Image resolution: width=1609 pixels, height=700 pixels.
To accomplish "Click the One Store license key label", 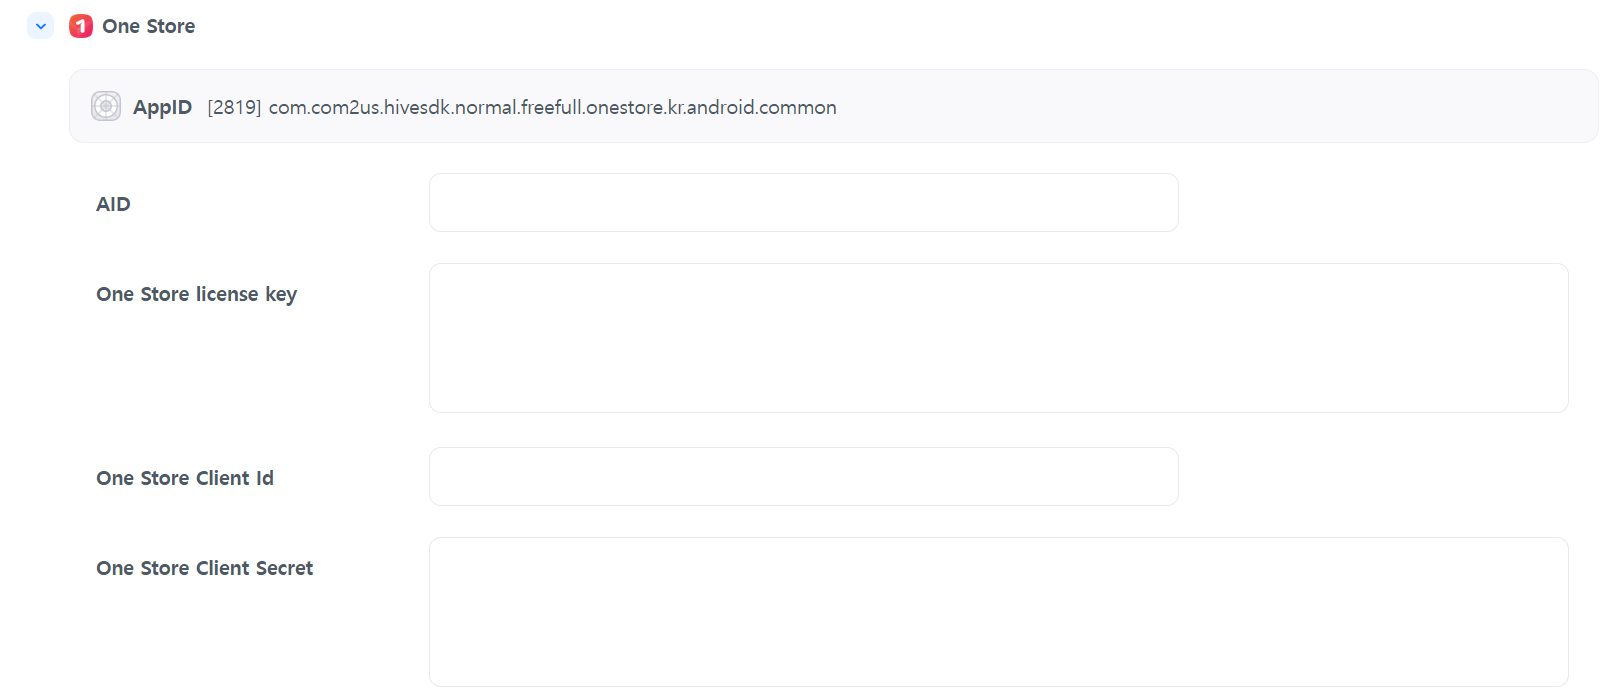I will pyautogui.click(x=196, y=294).
